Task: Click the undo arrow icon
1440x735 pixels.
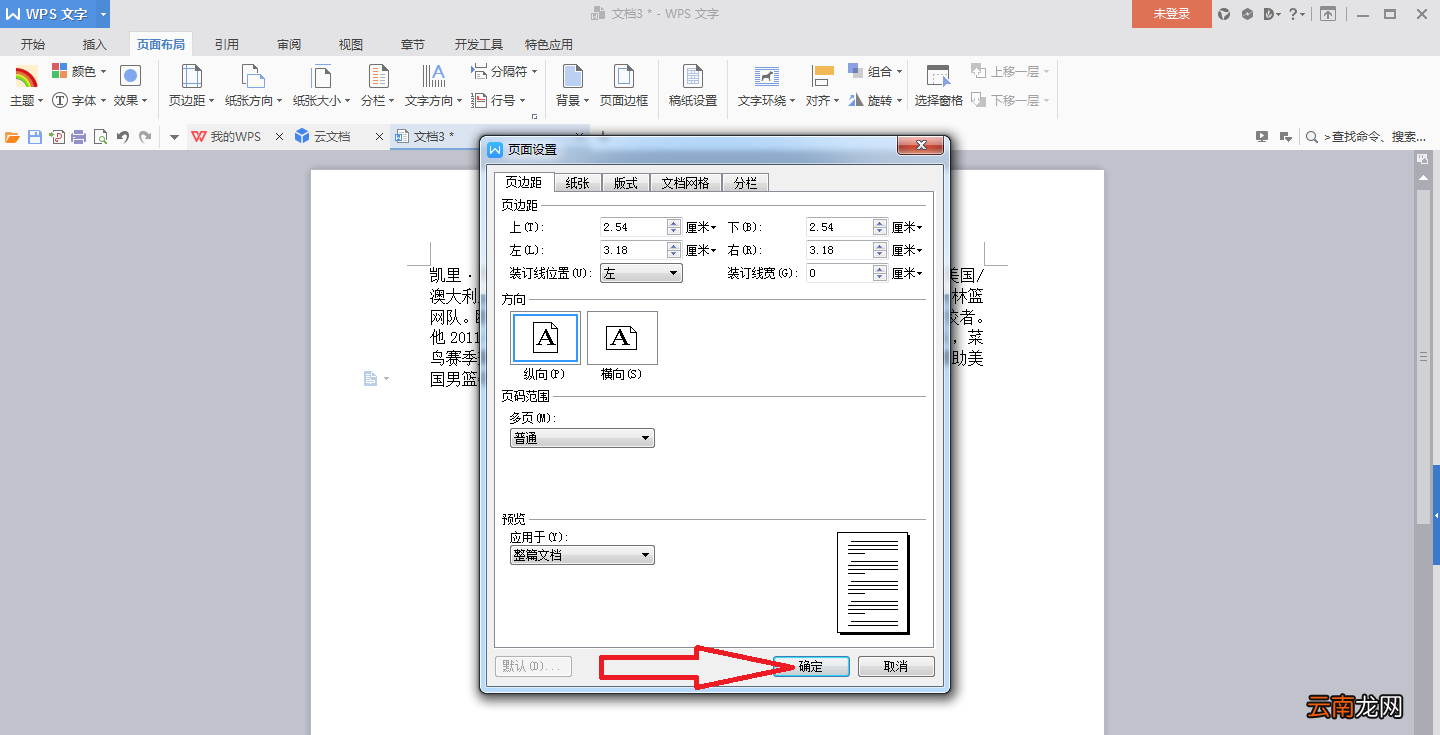Action: click(x=123, y=137)
